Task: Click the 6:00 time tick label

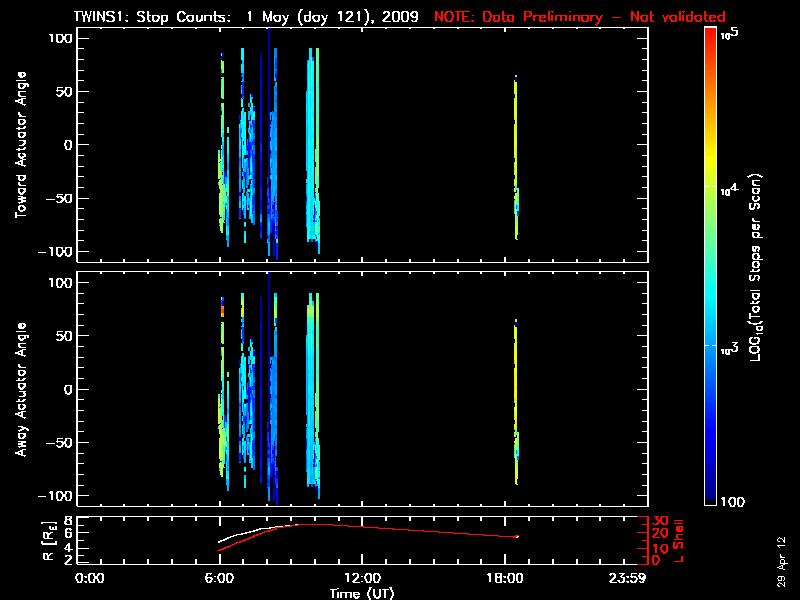Action: click(219, 578)
